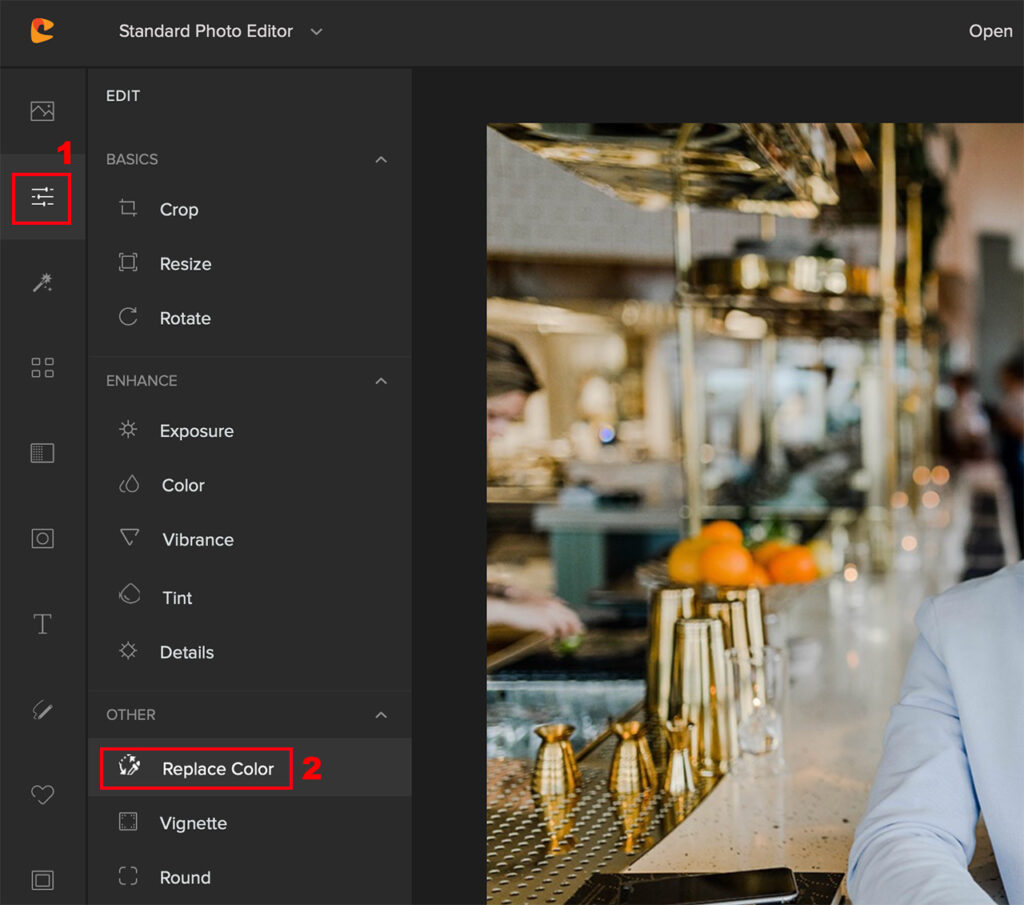Choose the Vignette option
The width and height of the screenshot is (1024, 905).
pyautogui.click(x=249, y=823)
